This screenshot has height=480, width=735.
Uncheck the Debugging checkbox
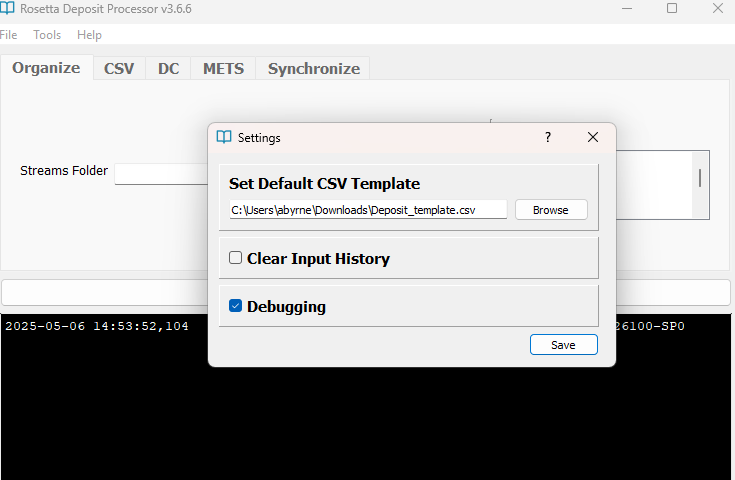pos(236,306)
